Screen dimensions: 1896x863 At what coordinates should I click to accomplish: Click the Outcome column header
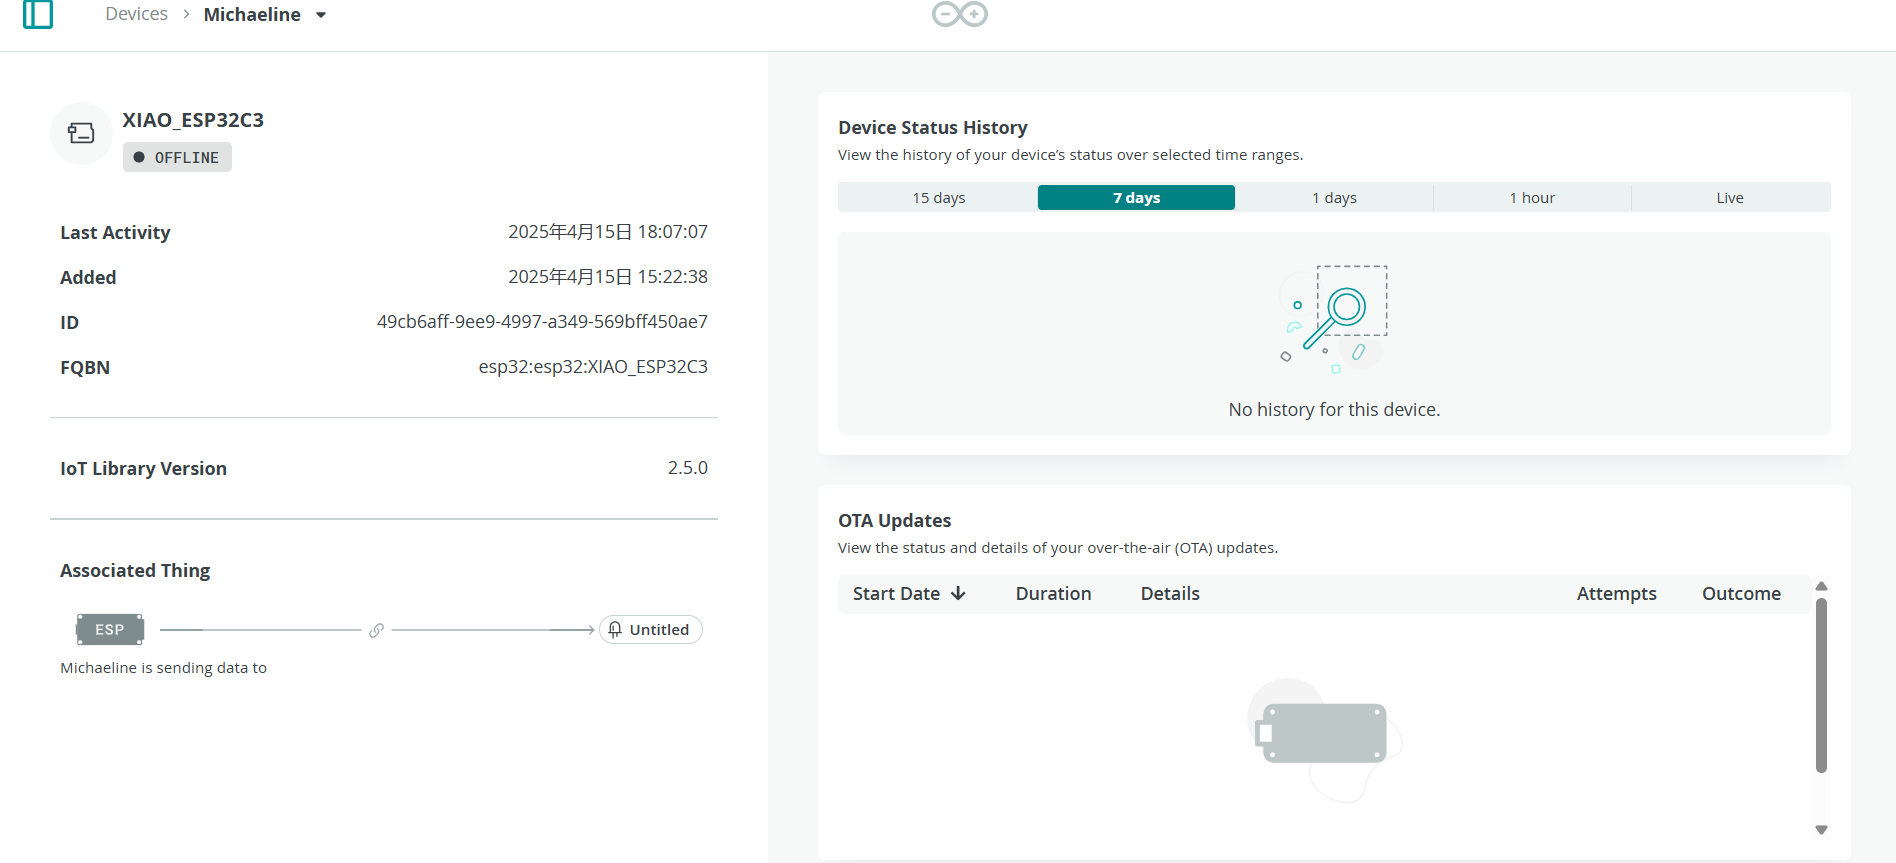tap(1741, 593)
